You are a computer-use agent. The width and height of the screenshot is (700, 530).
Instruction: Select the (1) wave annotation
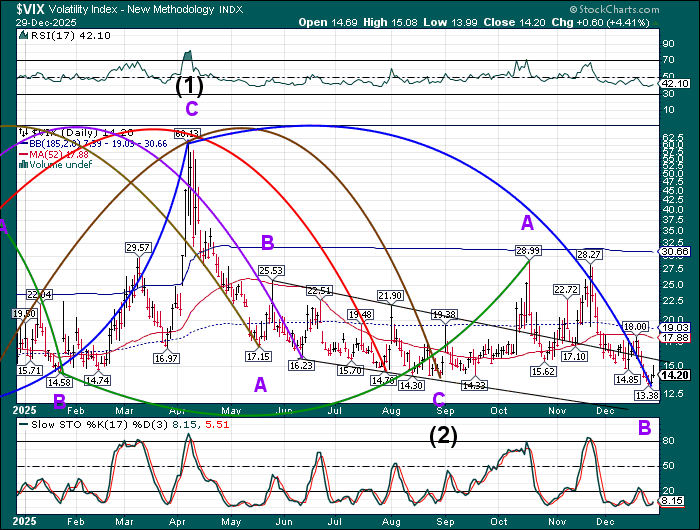pos(190,86)
